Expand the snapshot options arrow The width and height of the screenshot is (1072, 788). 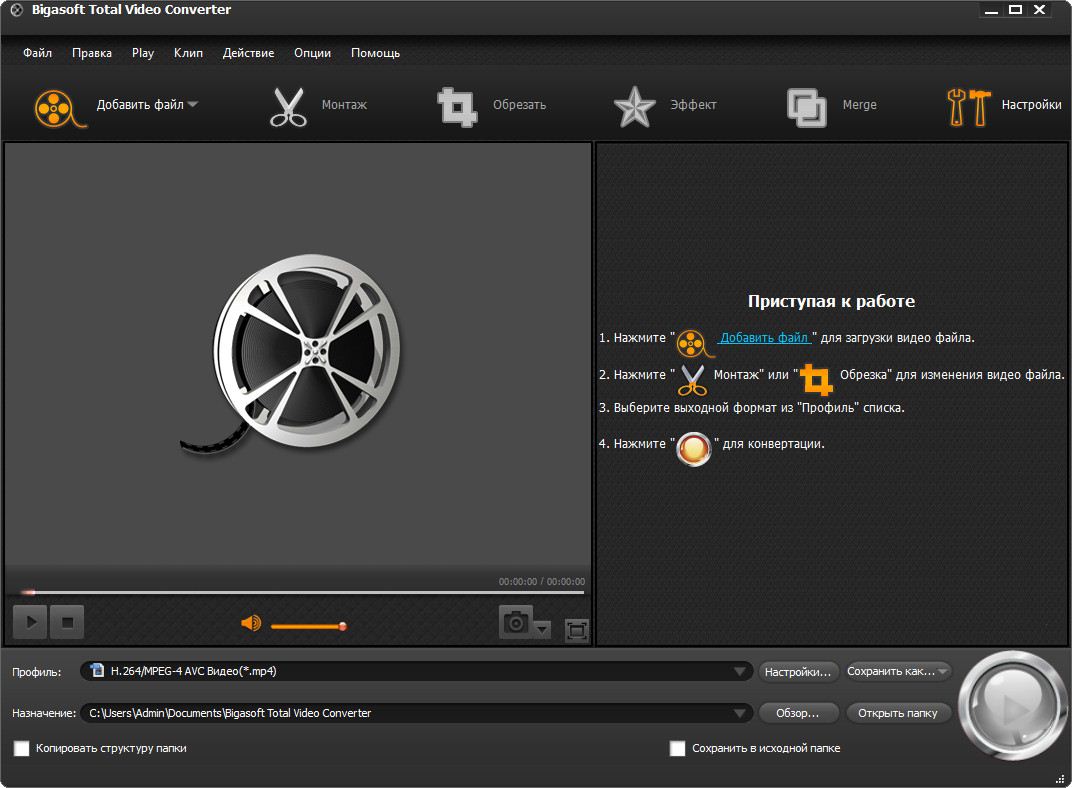click(x=542, y=629)
